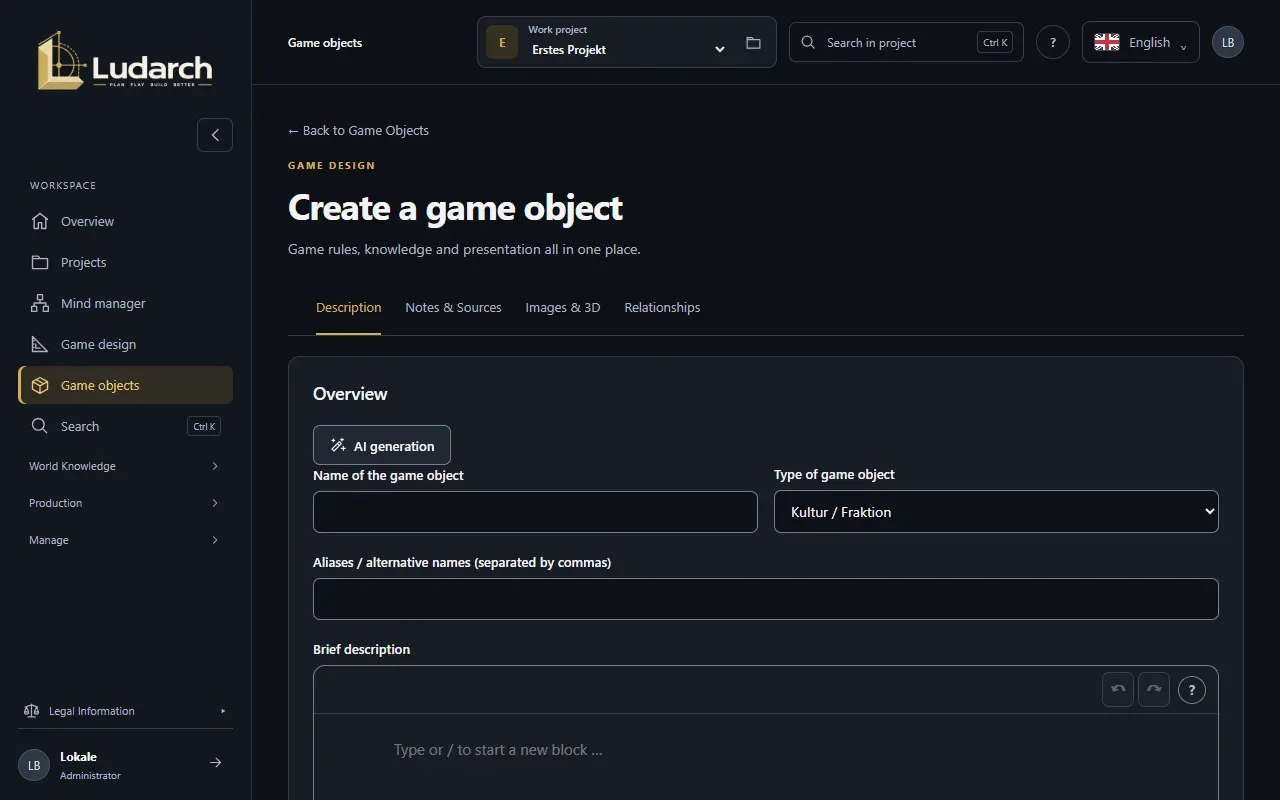Screen dimensions: 1280x800
Task: Open the Mind manager page
Action: [125, 303]
